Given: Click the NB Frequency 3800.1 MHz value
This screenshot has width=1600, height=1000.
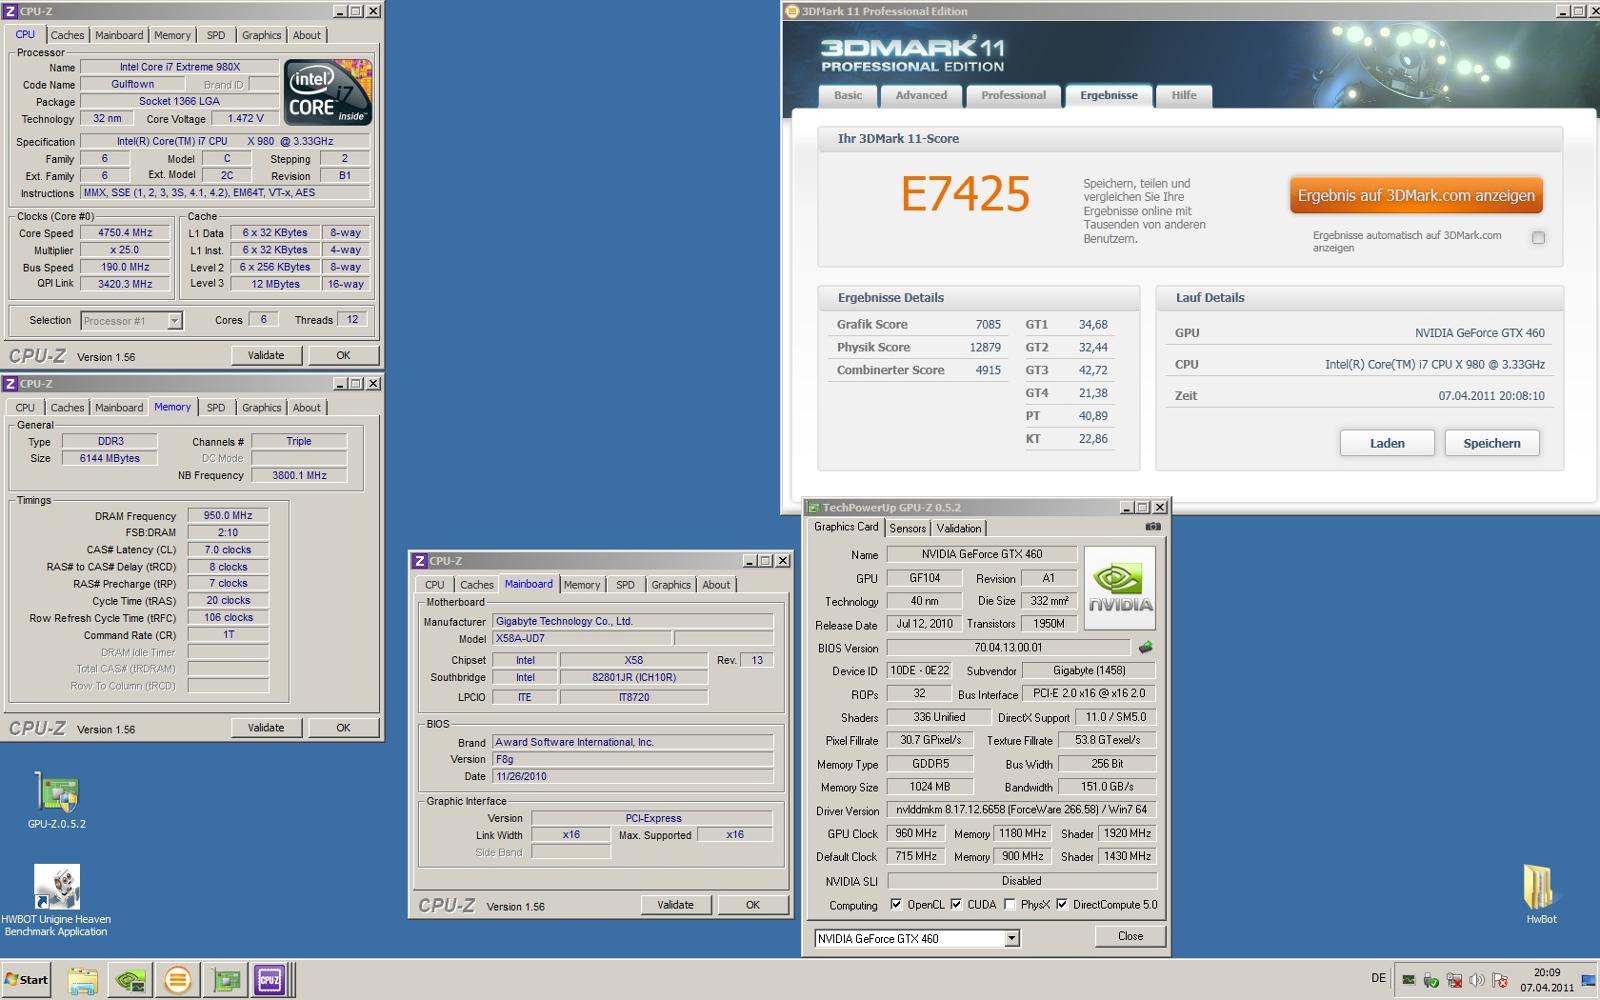Looking at the screenshot, I should (299, 475).
